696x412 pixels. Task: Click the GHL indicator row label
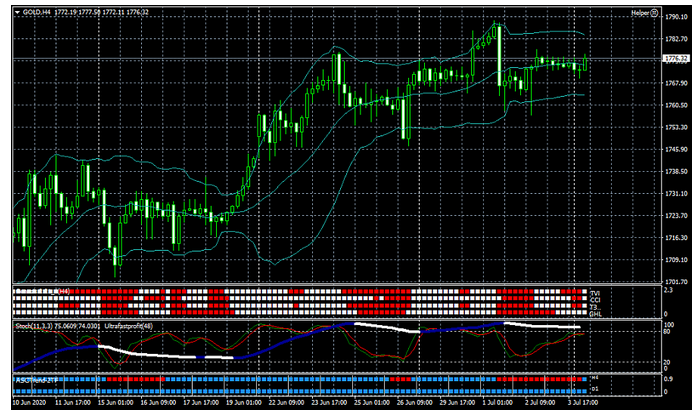(596, 313)
